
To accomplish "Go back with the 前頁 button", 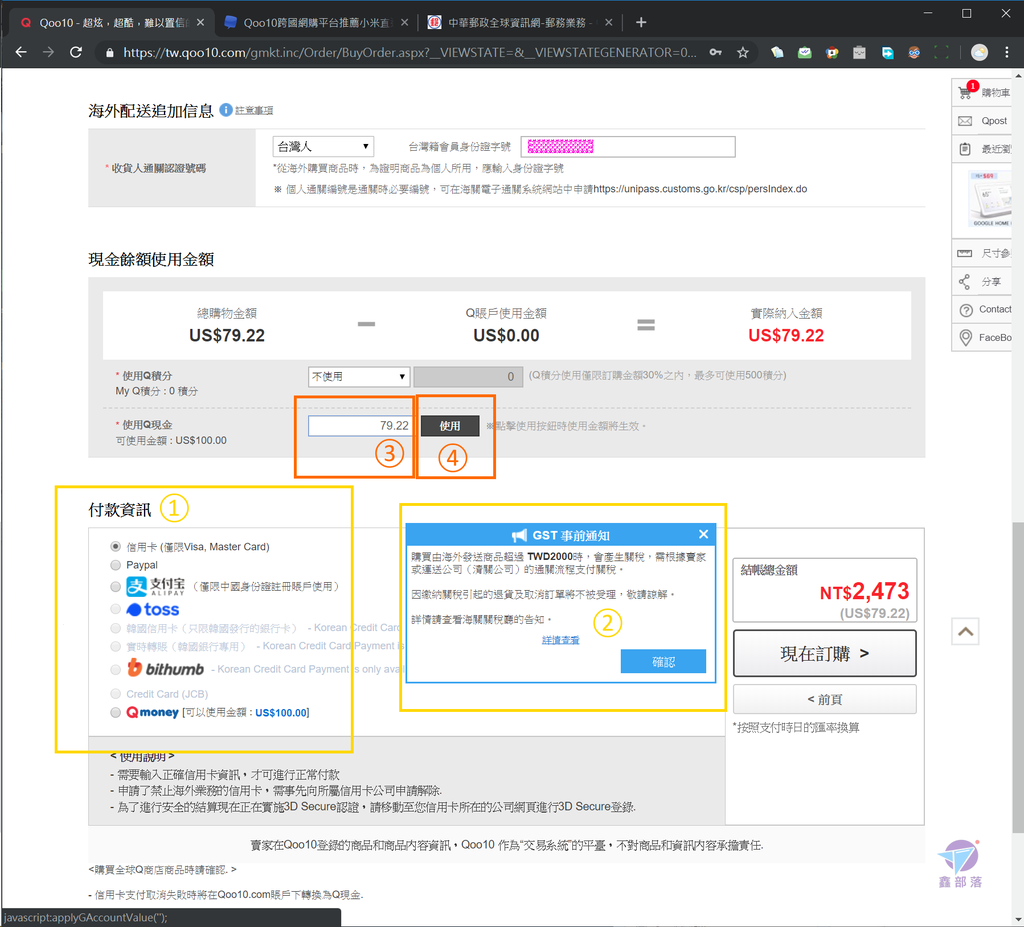I will coord(824,700).
